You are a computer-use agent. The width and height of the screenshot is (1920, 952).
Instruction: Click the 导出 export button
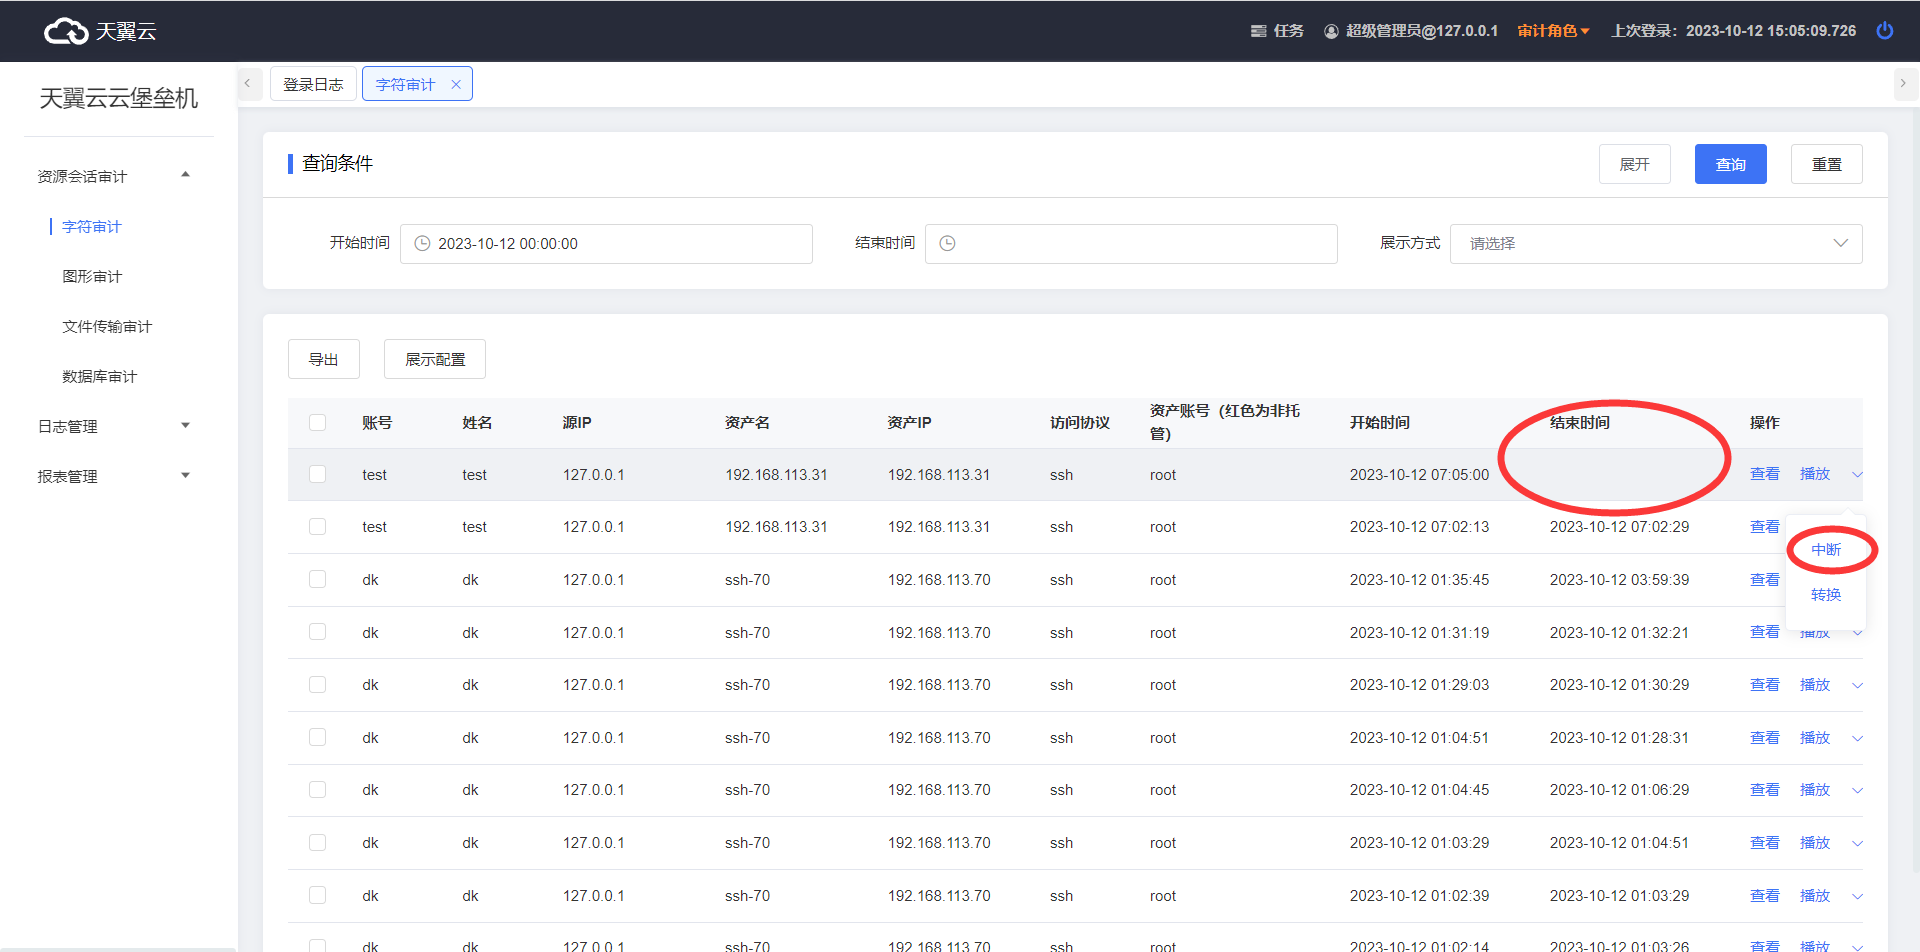click(323, 360)
